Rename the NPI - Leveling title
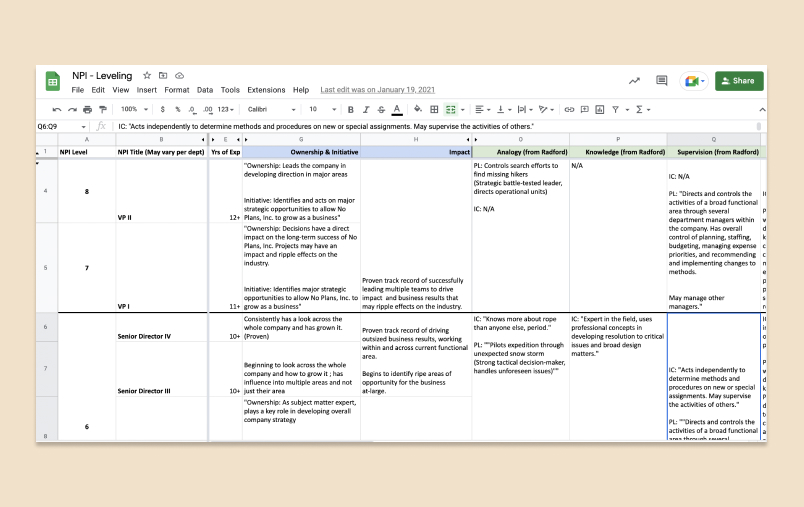The height and width of the screenshot is (507, 804). click(102, 76)
